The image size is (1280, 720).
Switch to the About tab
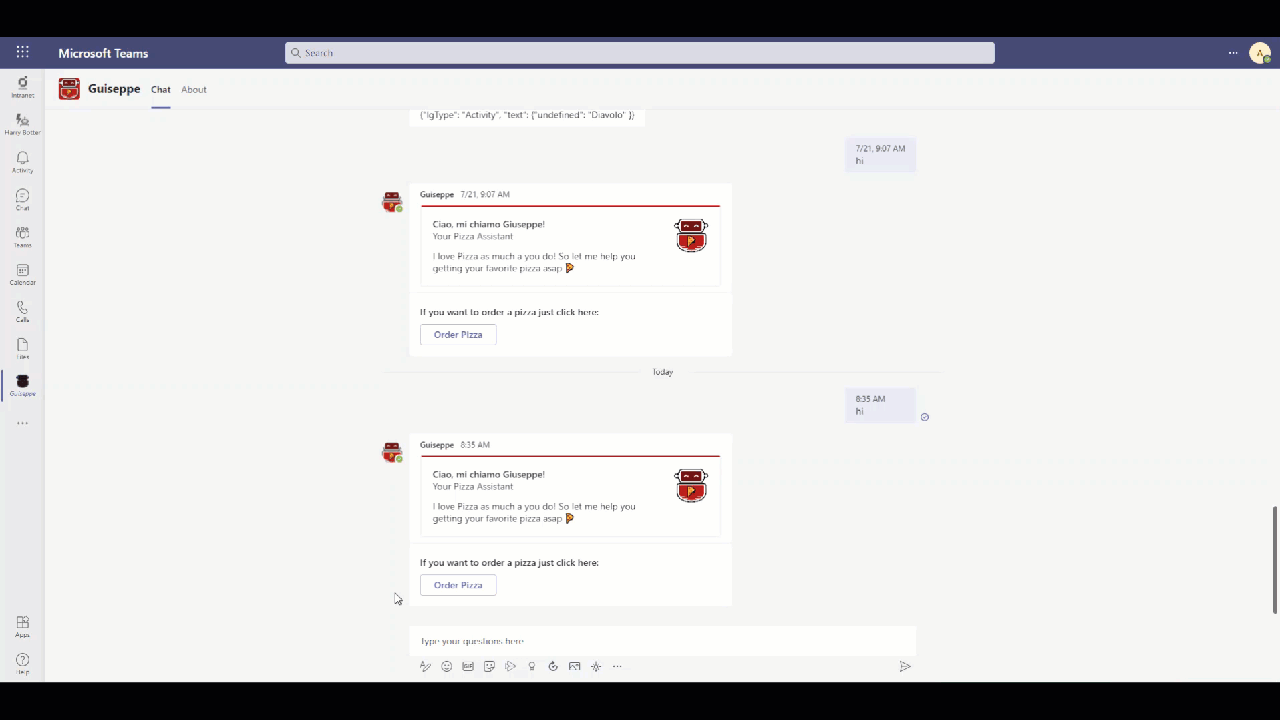pyautogui.click(x=194, y=90)
